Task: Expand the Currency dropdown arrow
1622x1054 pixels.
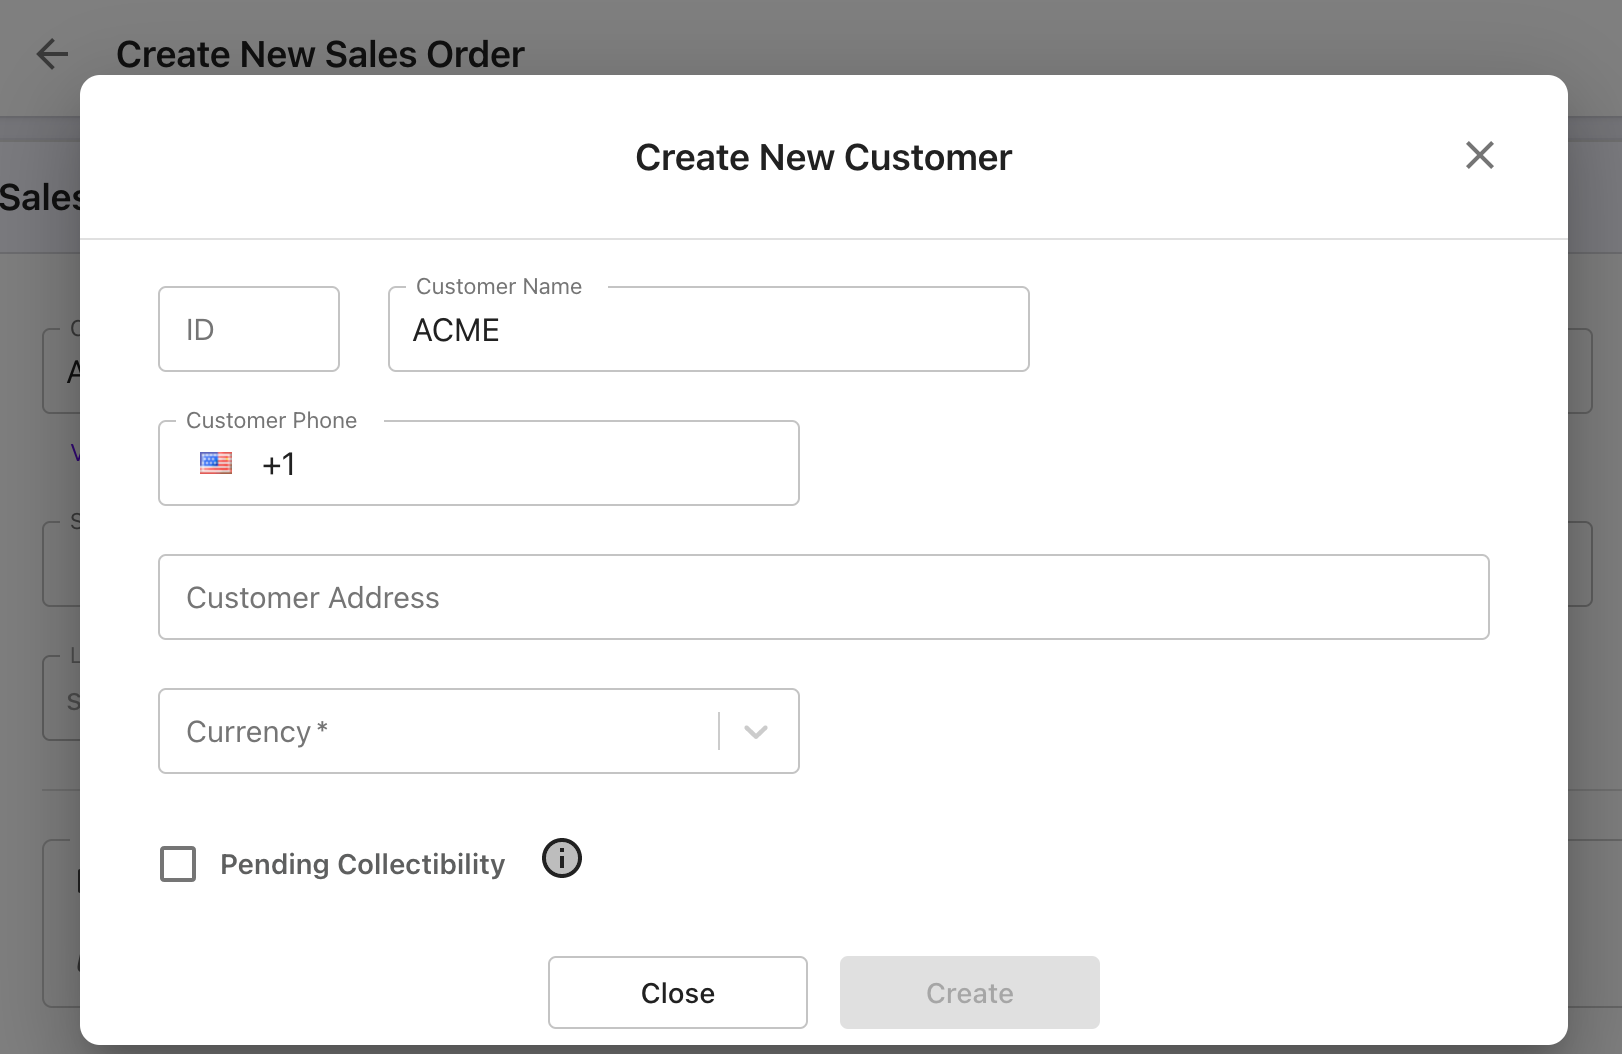Action: (756, 731)
